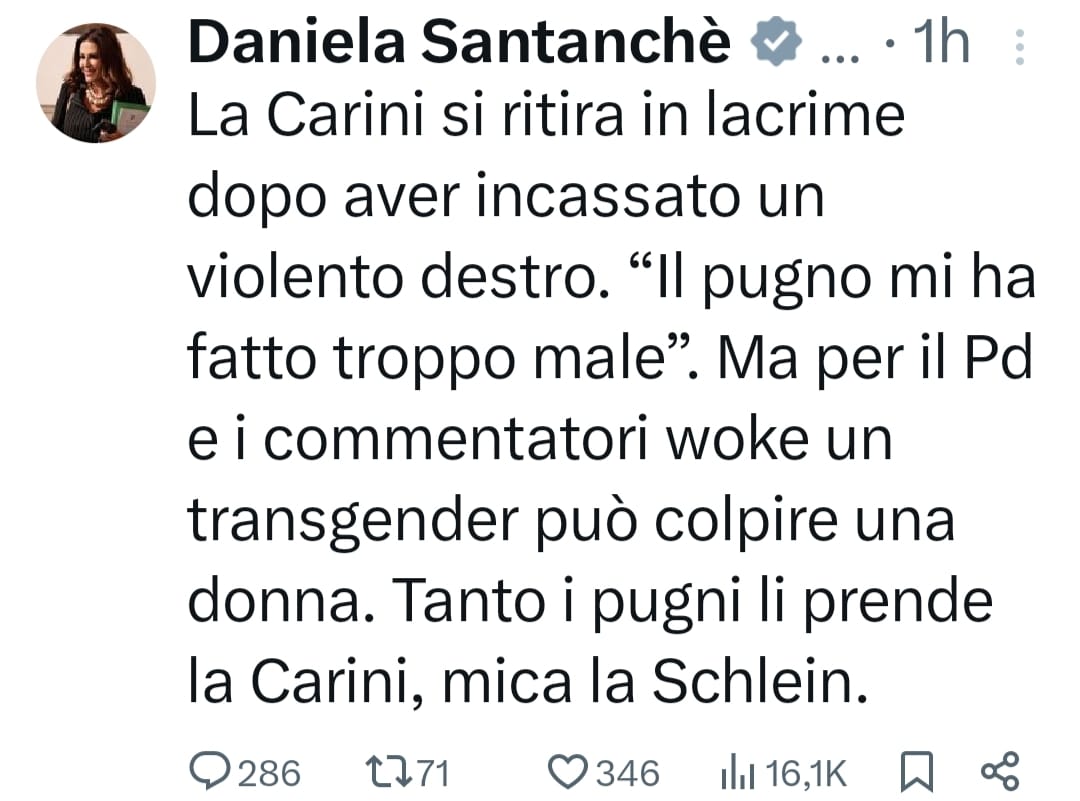Click the final line mentioning Schlein

(x=525, y=683)
